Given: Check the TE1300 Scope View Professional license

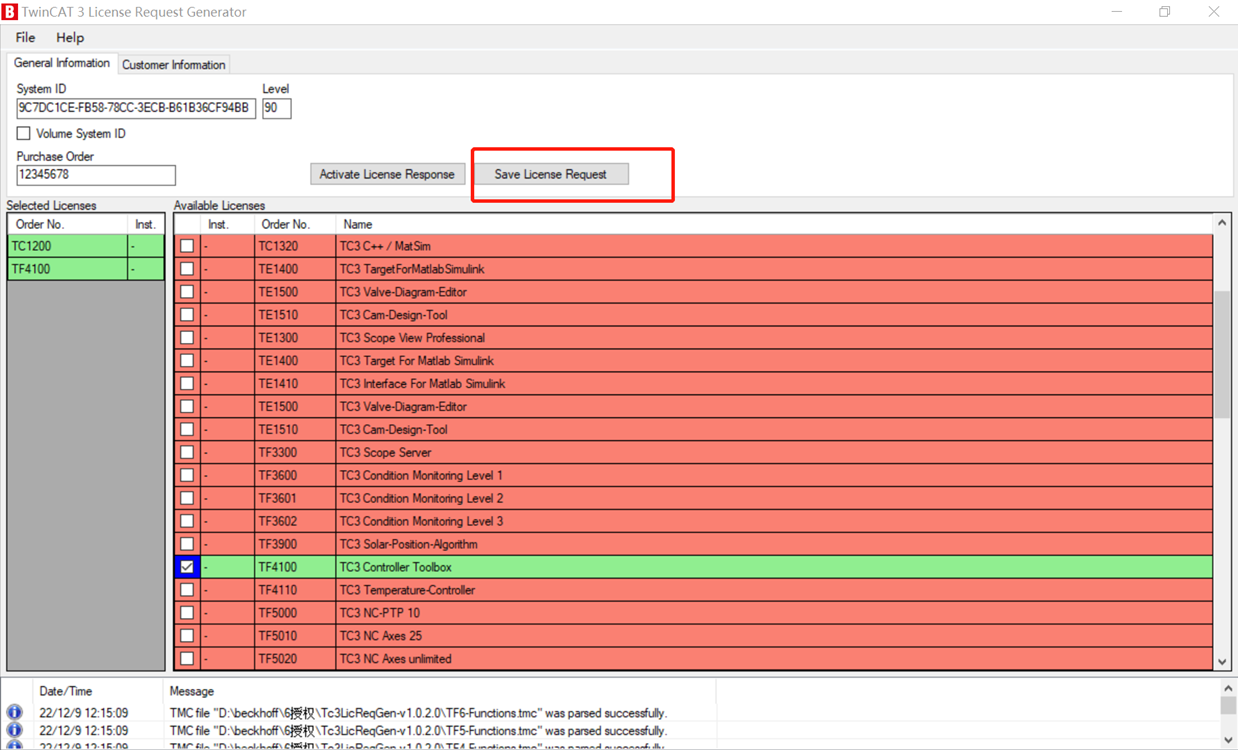Looking at the screenshot, I should [187, 338].
